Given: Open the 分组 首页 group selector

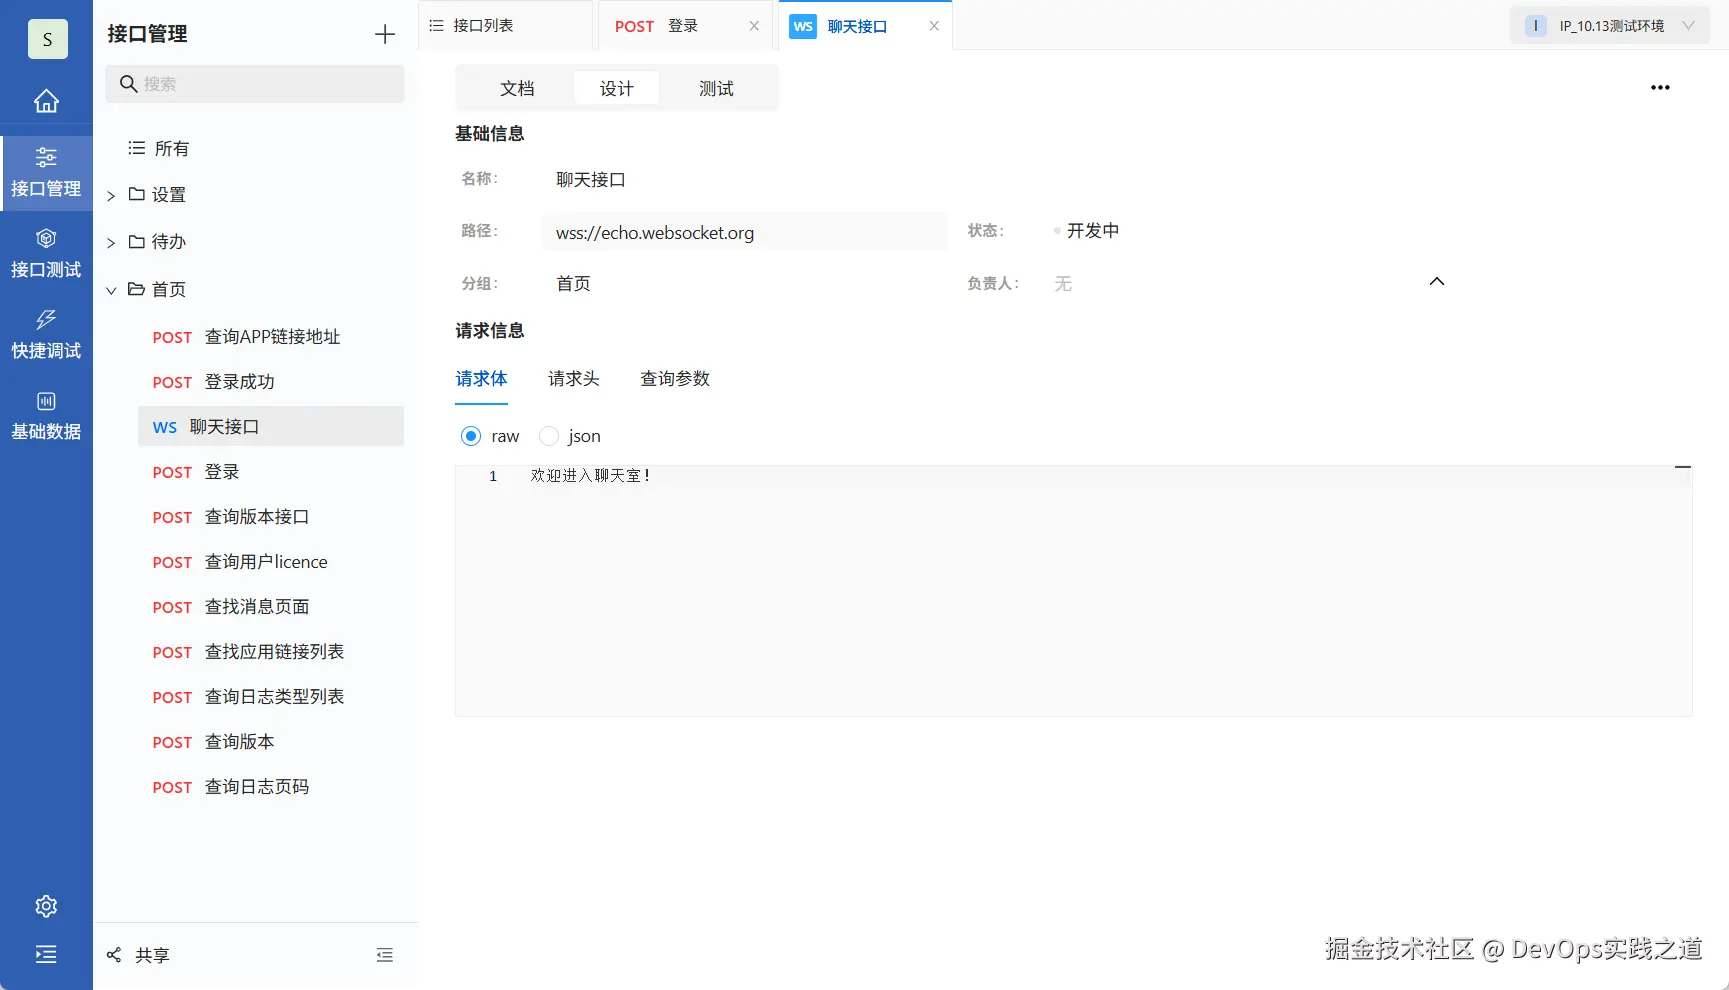Looking at the screenshot, I should pos(574,284).
